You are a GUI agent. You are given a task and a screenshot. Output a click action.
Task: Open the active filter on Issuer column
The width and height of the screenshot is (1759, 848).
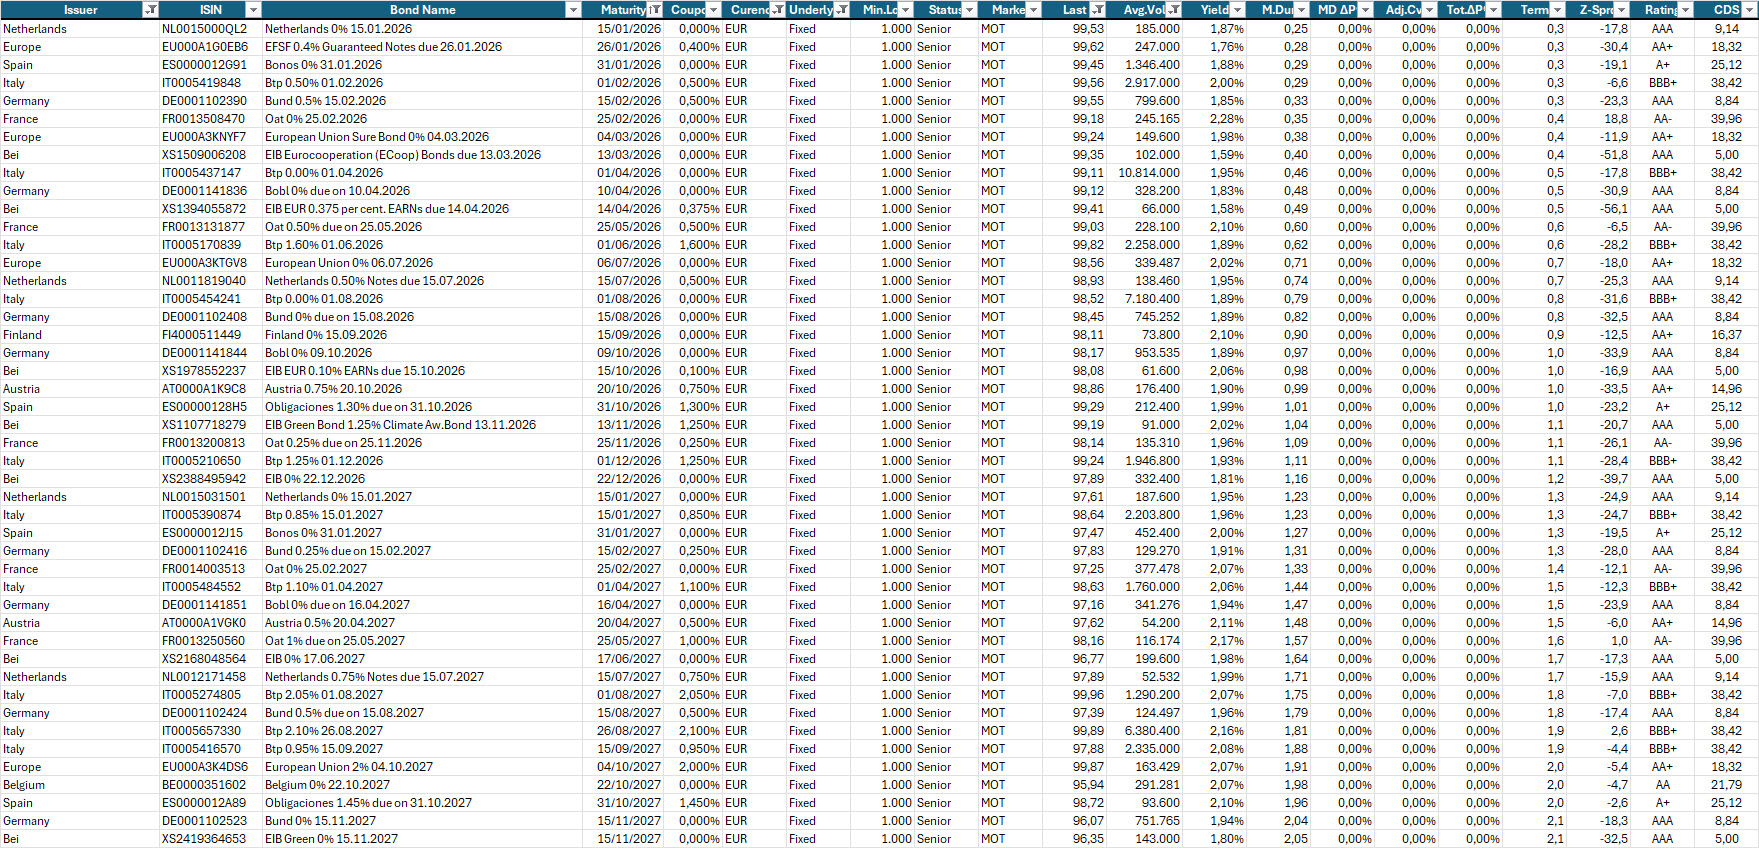tap(150, 10)
